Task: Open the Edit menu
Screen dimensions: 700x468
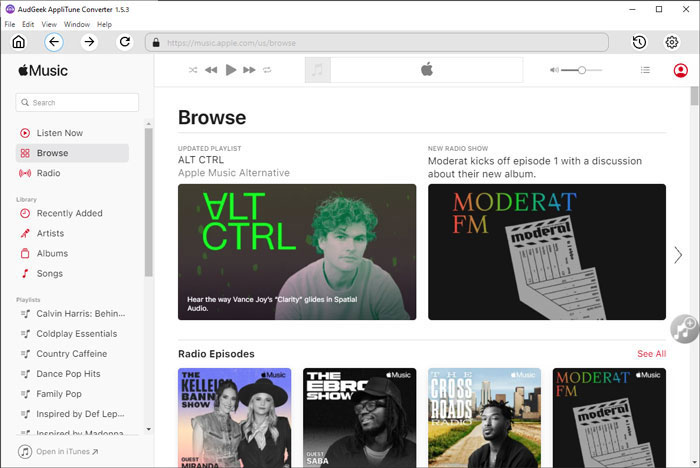Action: (x=28, y=24)
